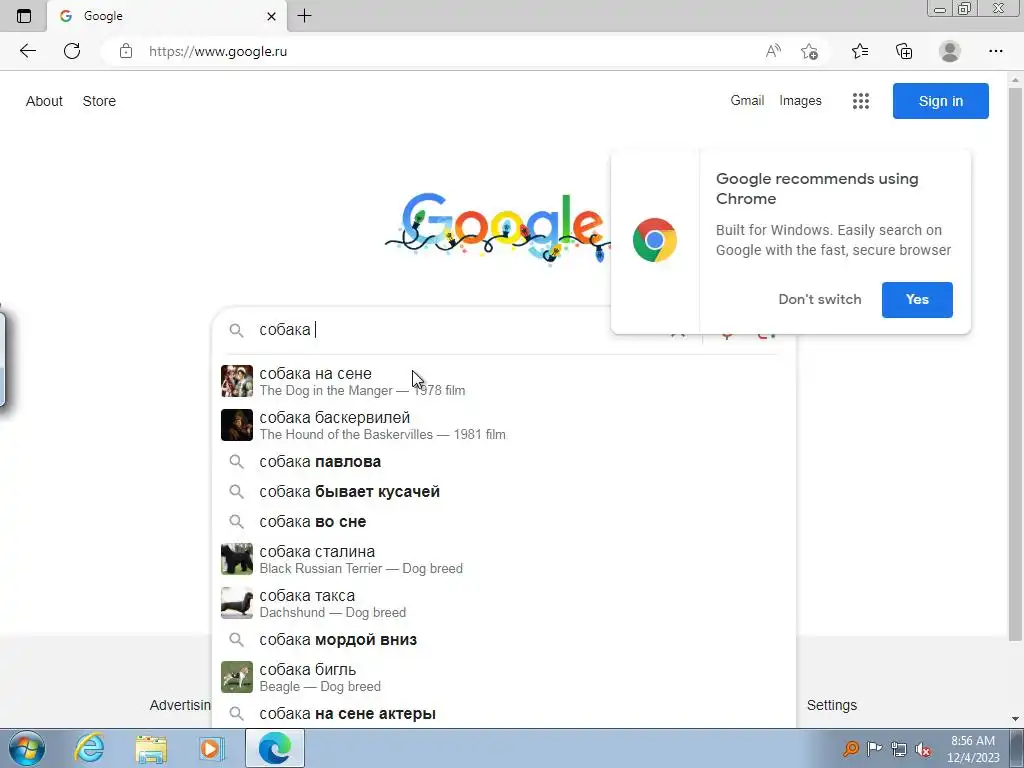Screen dimensions: 1024x768
Task: Select suggestion собака на сене
Action: click(504, 381)
